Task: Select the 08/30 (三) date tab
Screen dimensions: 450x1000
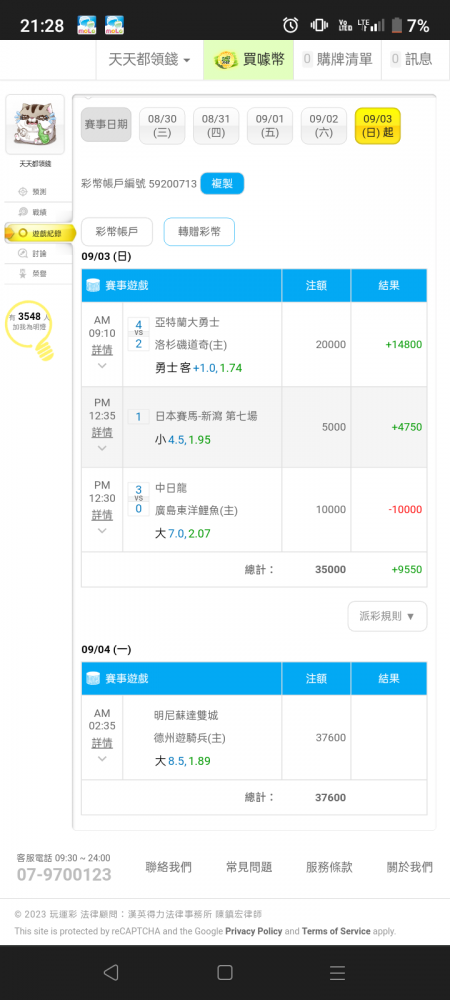Action: (x=163, y=125)
